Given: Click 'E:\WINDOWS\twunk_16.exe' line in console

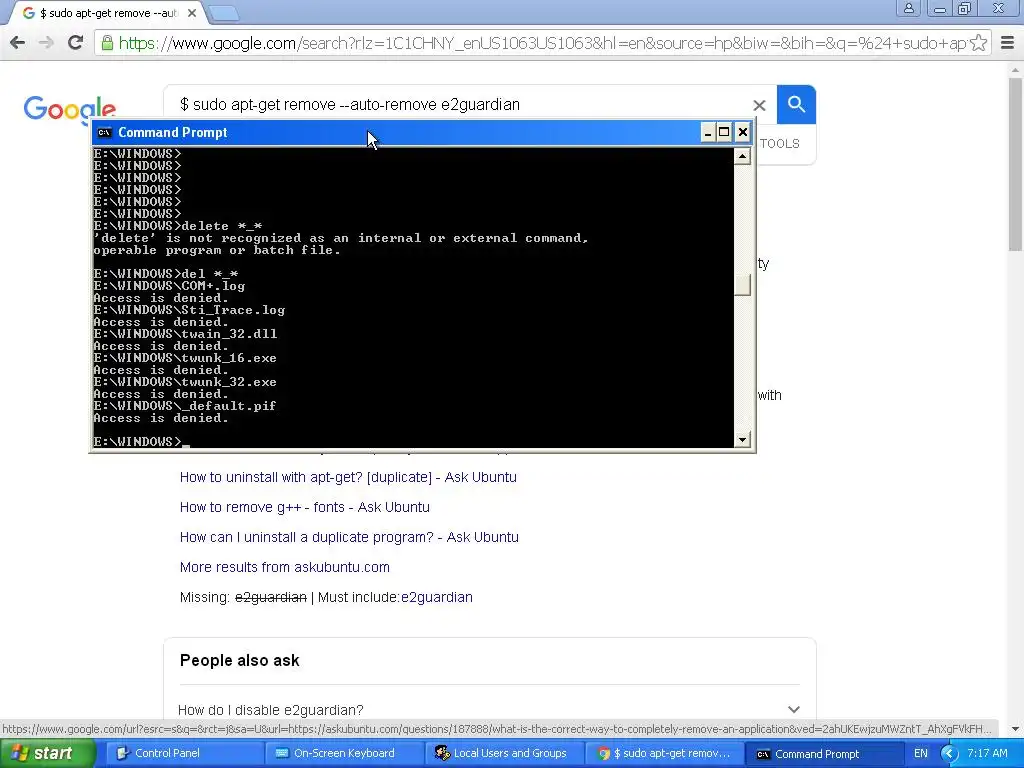Looking at the screenshot, I should coord(185,358).
